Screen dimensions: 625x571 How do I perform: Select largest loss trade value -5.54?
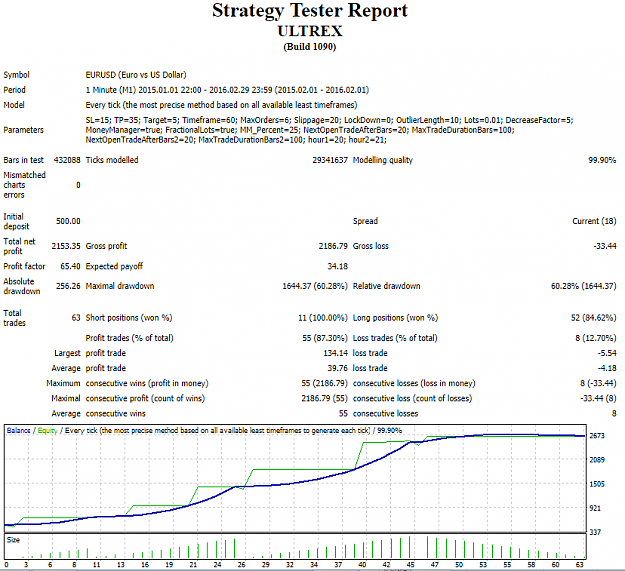pos(607,353)
